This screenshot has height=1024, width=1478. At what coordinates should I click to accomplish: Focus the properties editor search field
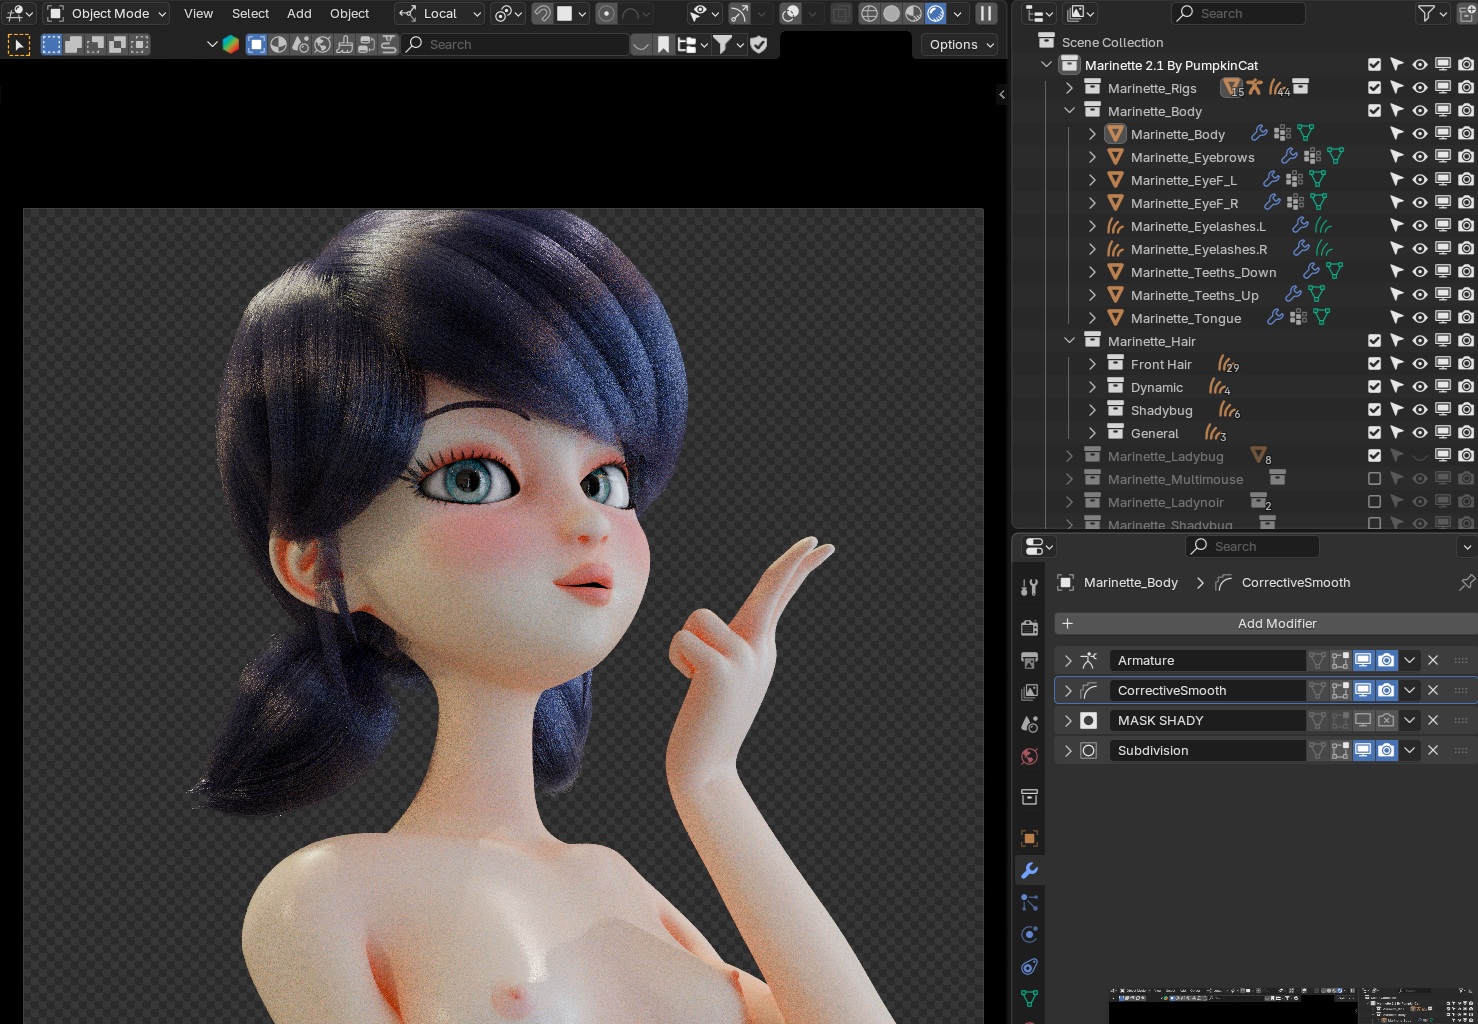point(1252,546)
